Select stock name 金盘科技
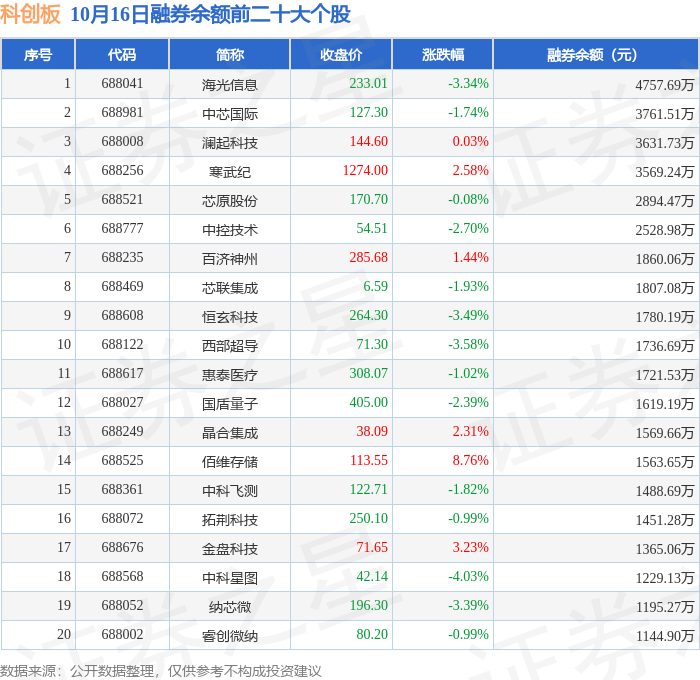Screen dimensions: 700x680 [229, 549]
